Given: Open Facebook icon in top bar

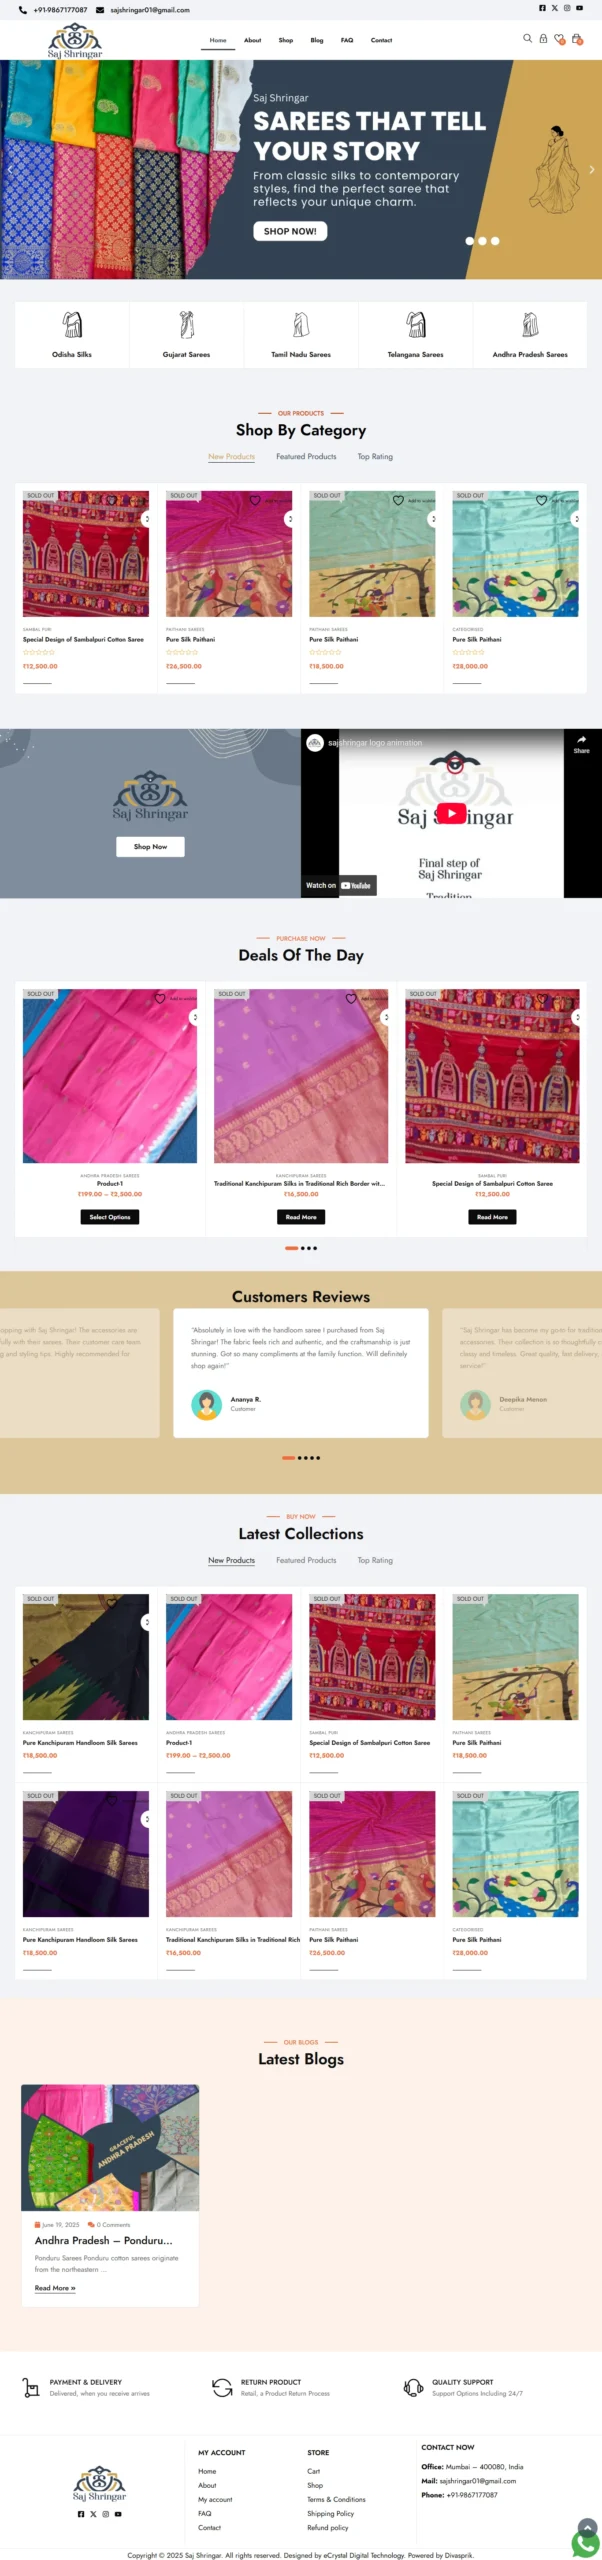Looking at the screenshot, I should 542,8.
